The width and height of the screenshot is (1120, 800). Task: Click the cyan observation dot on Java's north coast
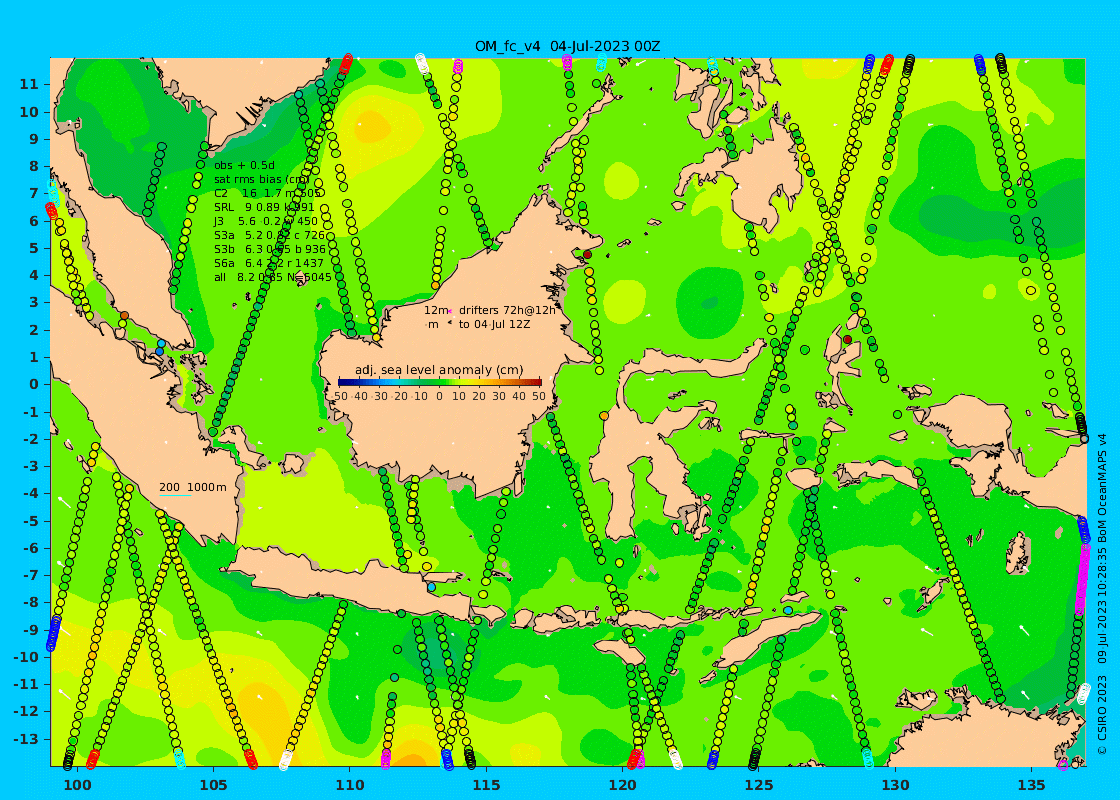(431, 587)
